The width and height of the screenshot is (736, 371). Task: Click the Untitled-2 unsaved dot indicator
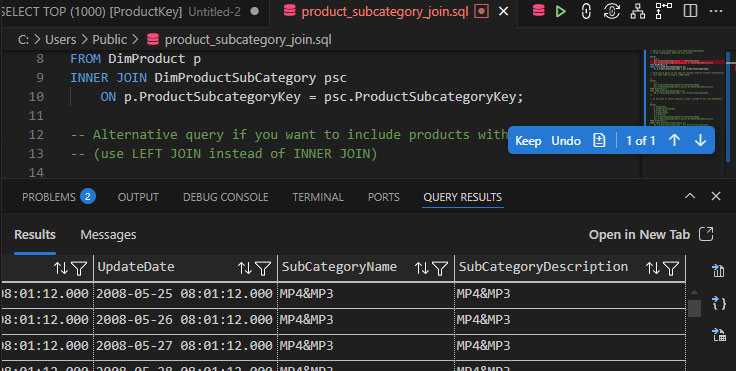pyautogui.click(x=254, y=11)
